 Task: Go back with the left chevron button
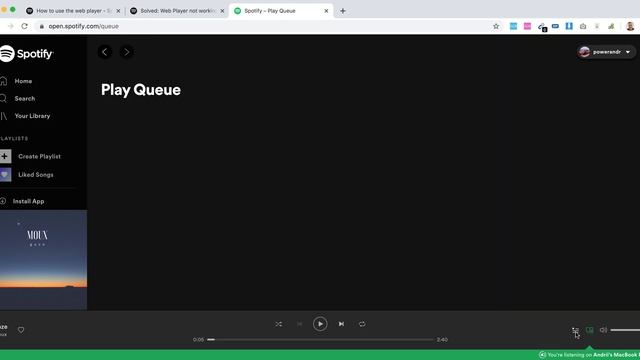point(105,52)
